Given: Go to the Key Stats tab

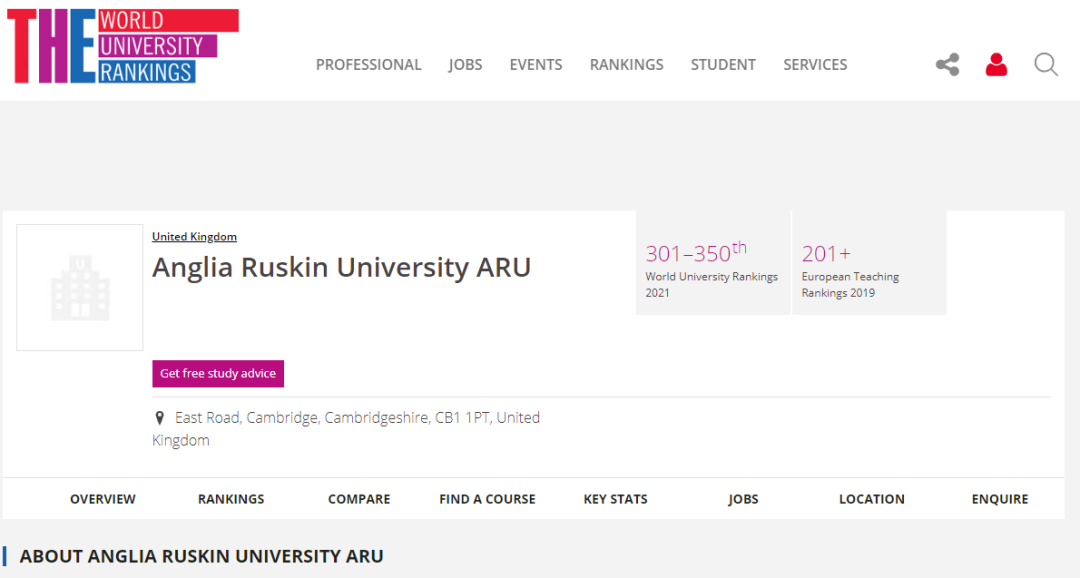Looking at the screenshot, I should click(x=615, y=499).
